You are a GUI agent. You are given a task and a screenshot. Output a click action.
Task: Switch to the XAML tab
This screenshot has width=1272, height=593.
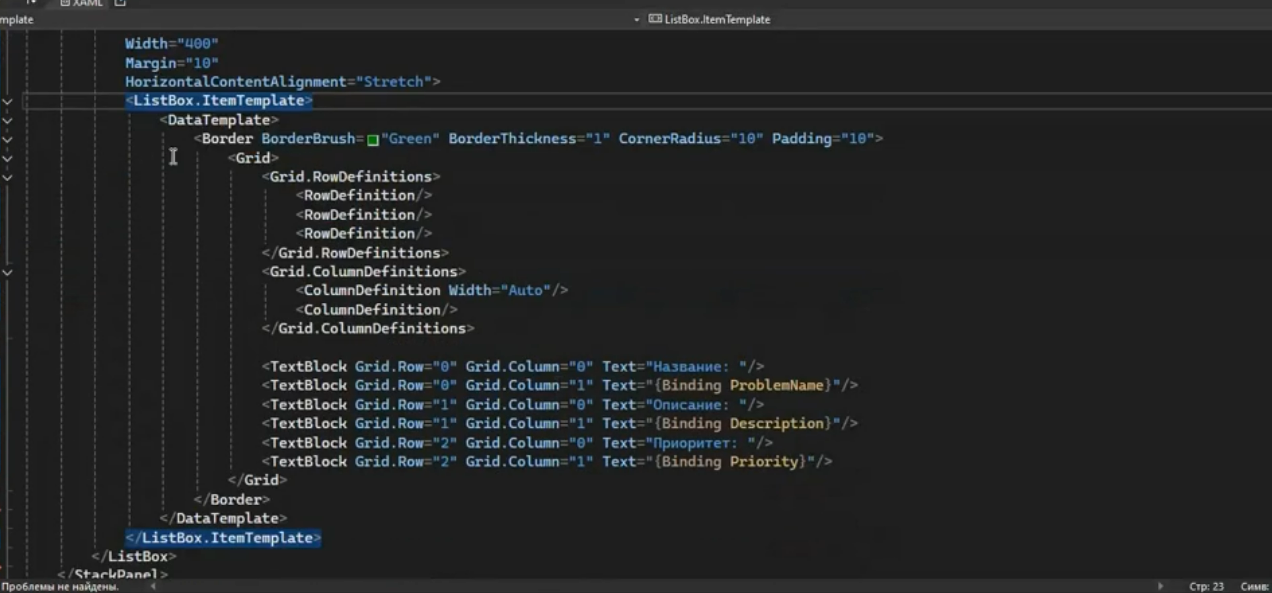point(81,4)
